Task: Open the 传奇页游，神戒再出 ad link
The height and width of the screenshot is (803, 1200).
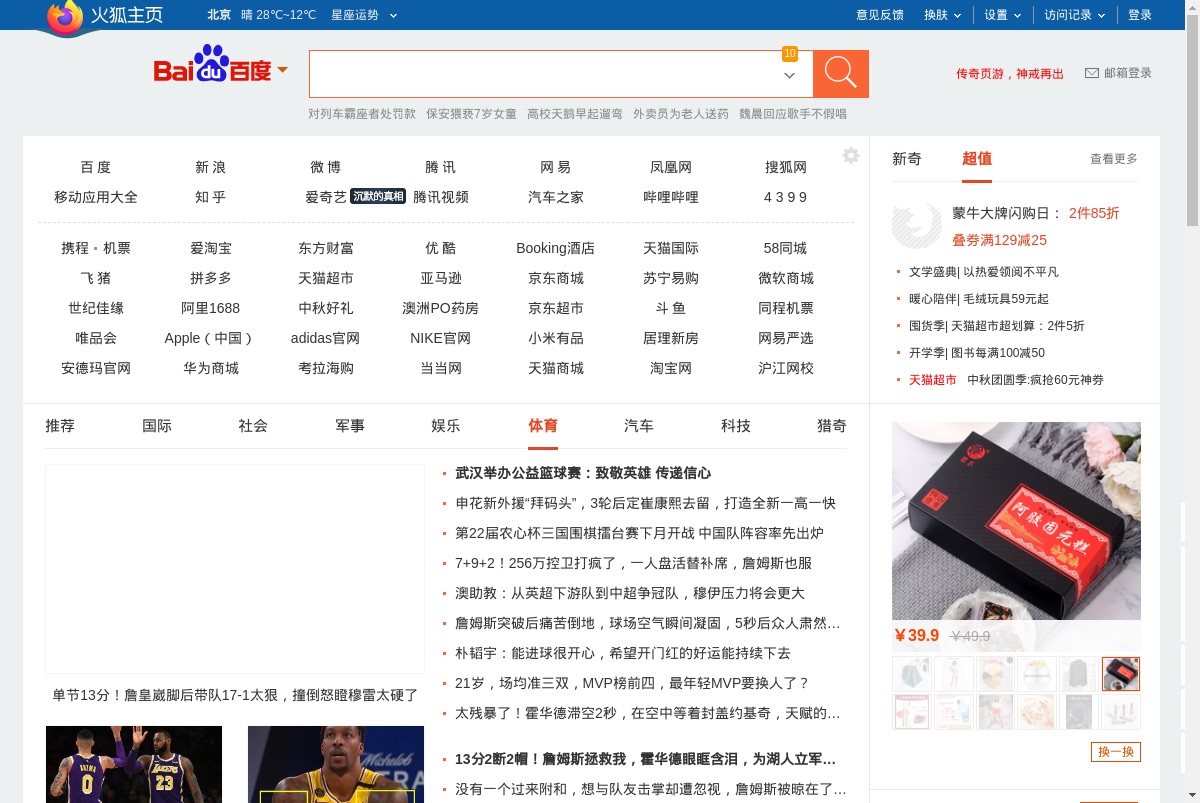Action: click(x=1010, y=74)
